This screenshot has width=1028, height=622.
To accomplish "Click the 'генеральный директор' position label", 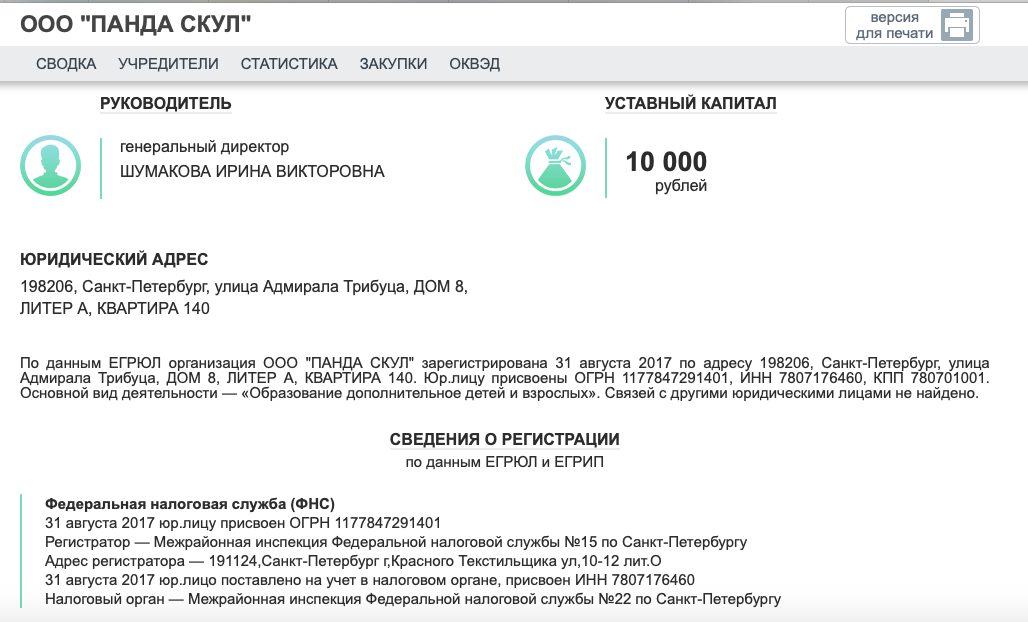I will [x=204, y=147].
